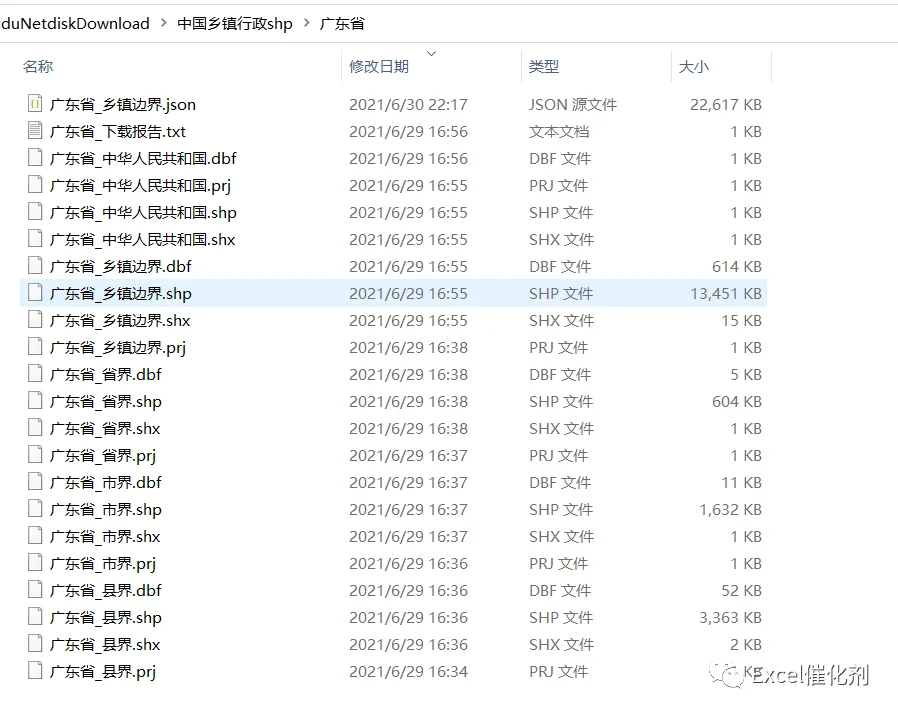Click the 3,363 KB size value

(x=730, y=617)
